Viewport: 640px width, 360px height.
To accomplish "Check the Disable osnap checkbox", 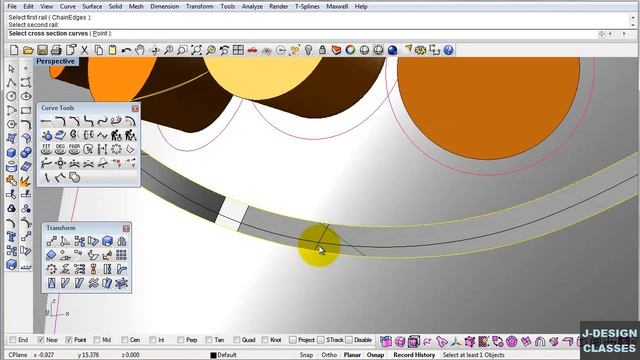I will pos(349,340).
